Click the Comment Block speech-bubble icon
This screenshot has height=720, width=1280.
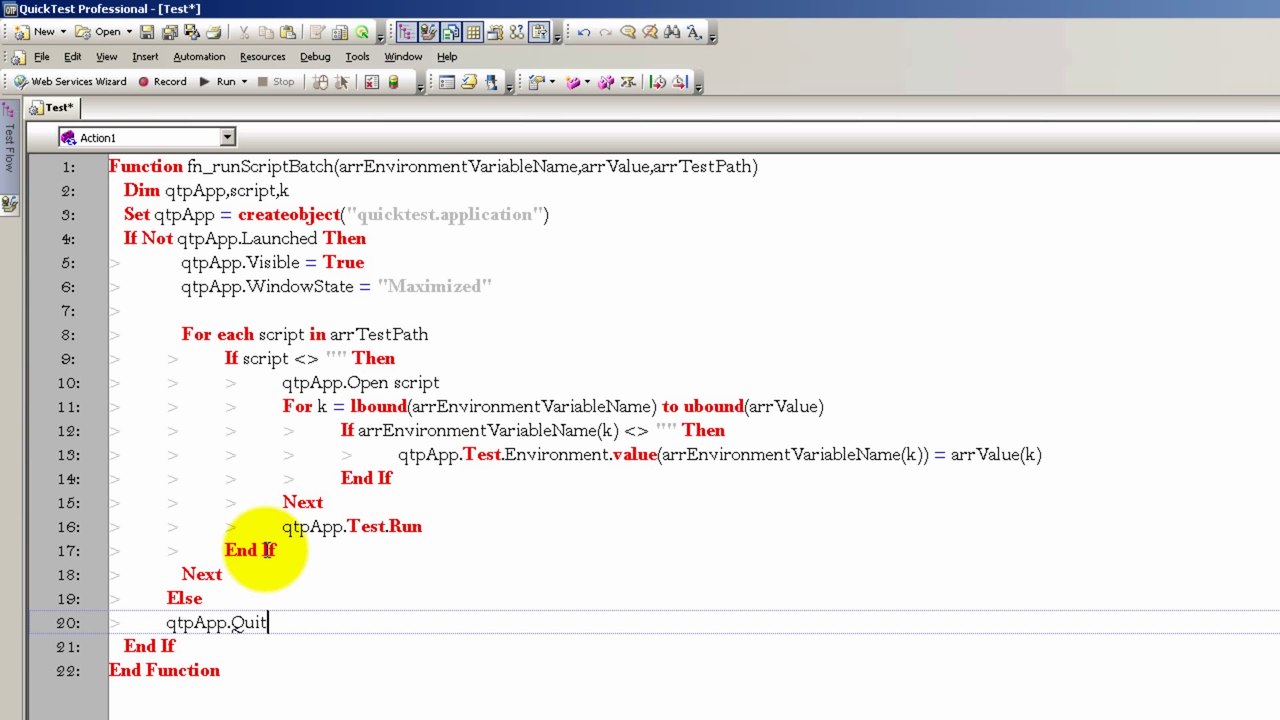coord(628,32)
